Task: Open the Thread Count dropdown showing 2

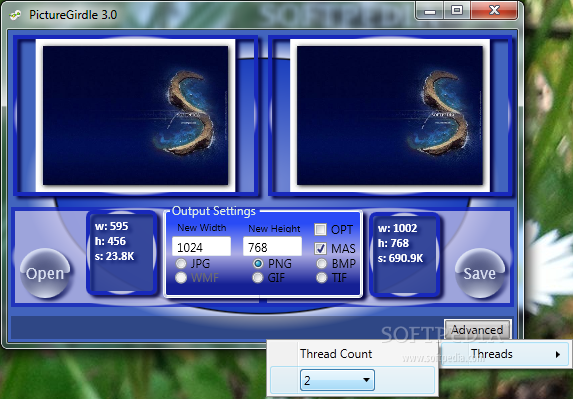Action: [x=337, y=380]
